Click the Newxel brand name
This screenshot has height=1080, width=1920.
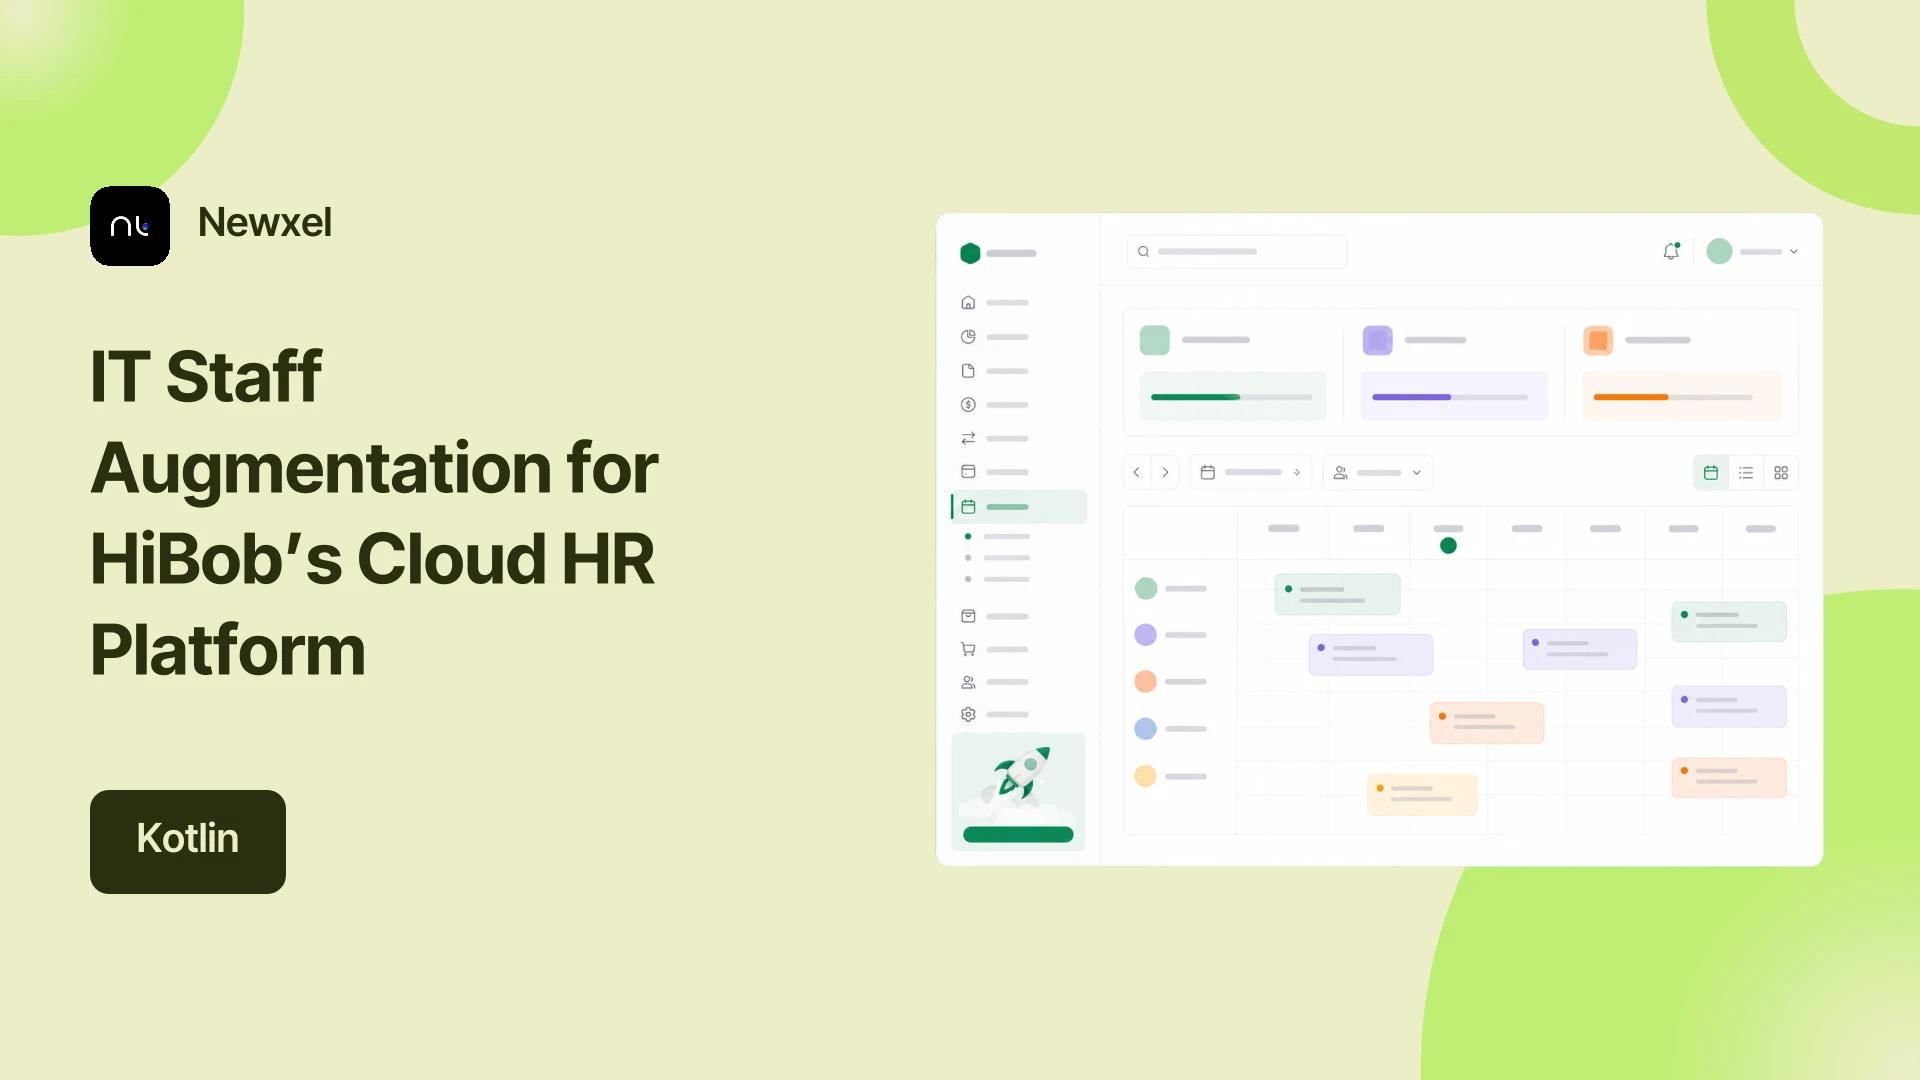(265, 223)
